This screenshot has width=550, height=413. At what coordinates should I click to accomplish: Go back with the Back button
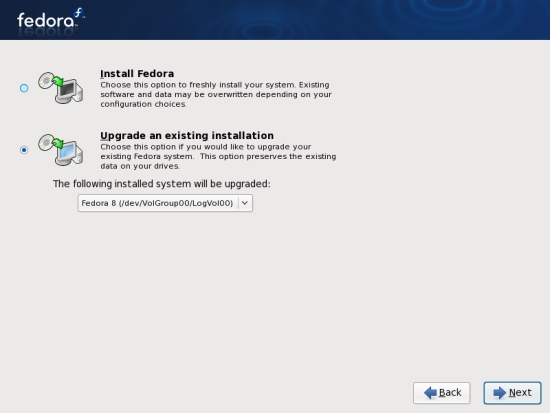click(x=442, y=393)
